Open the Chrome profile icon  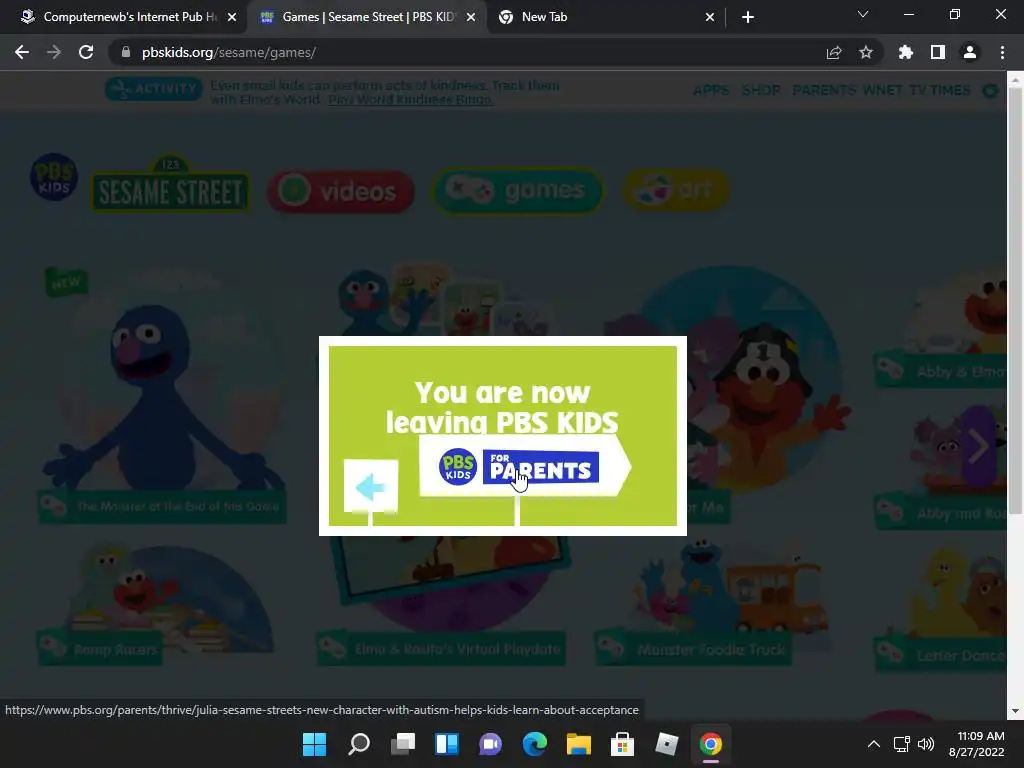tap(970, 52)
